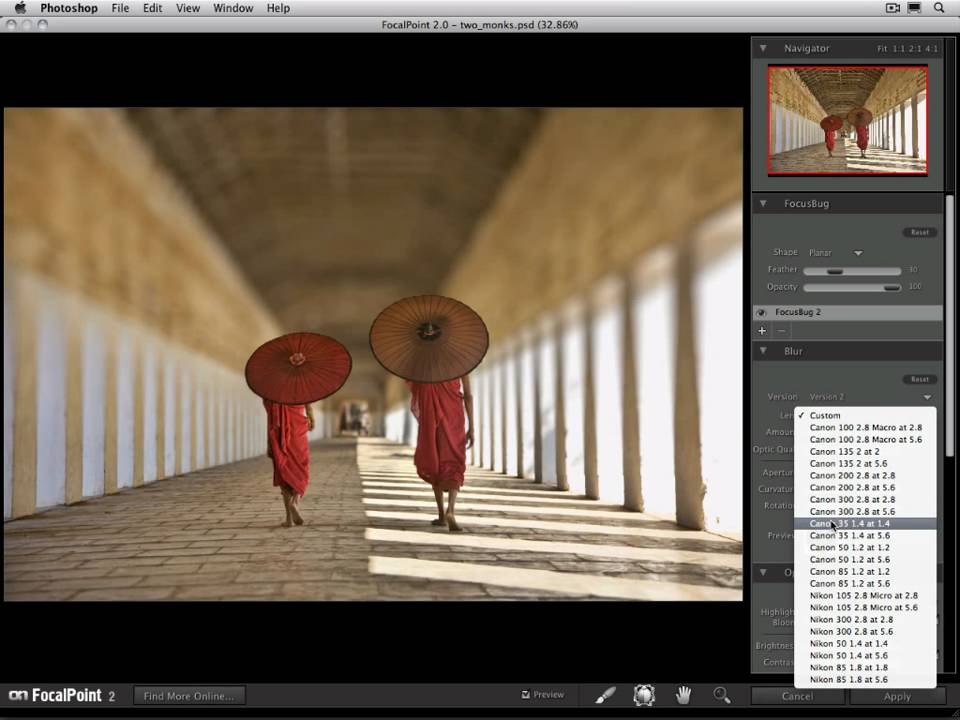The image size is (960, 720).
Task: Open the Version 2 dropdown
Action: coord(869,397)
